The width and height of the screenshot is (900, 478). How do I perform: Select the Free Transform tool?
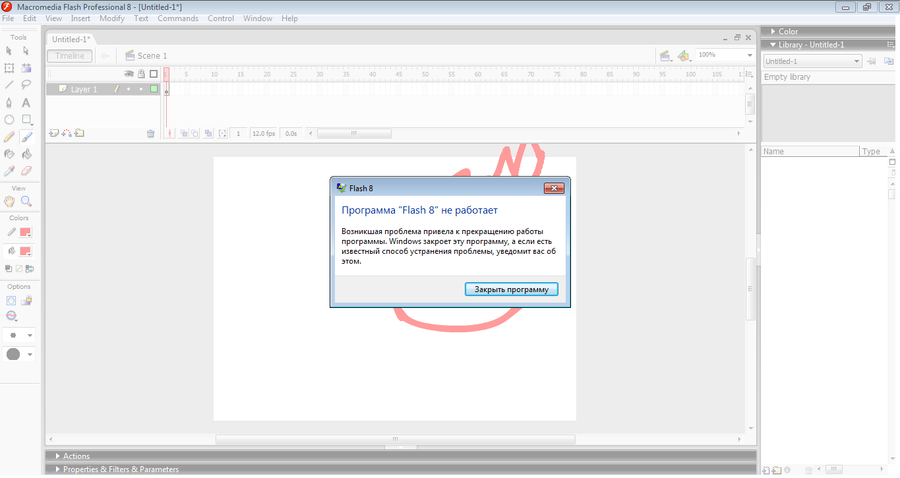point(9,68)
